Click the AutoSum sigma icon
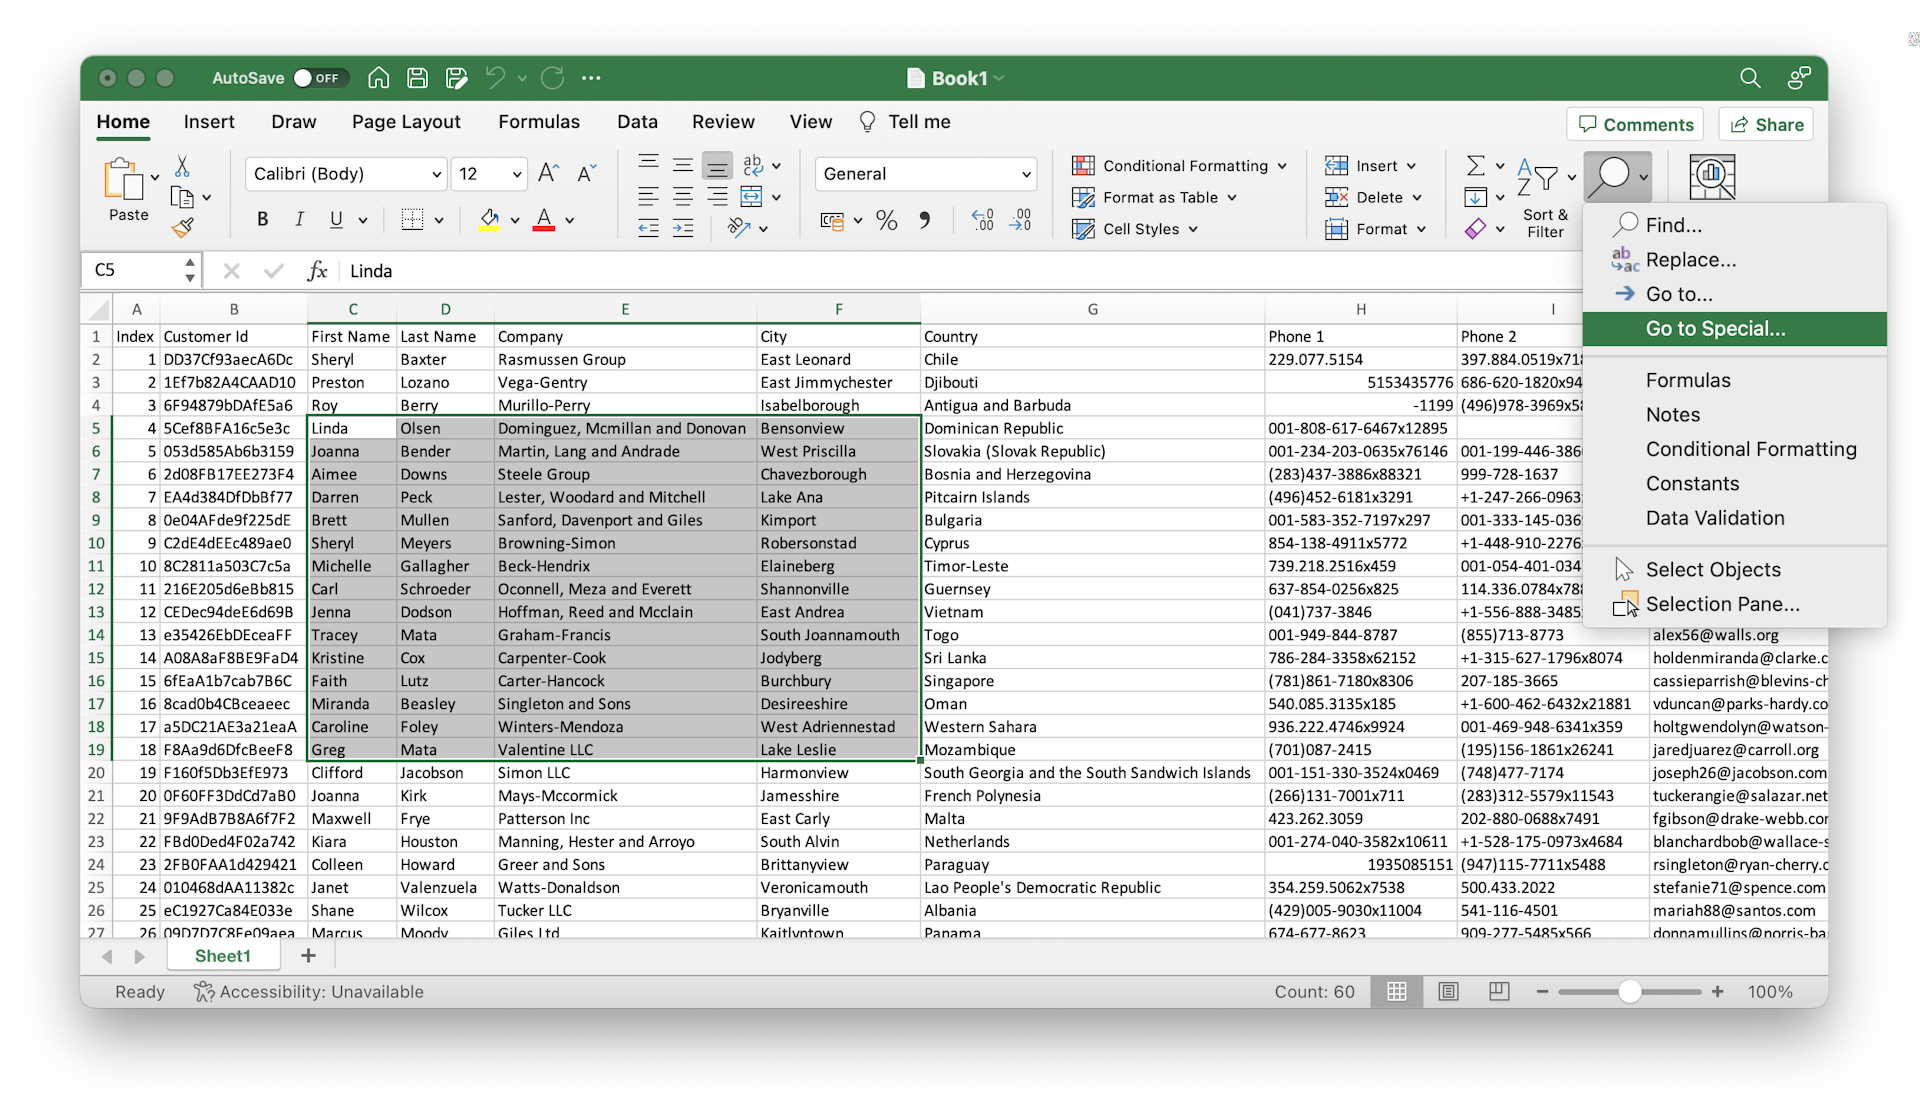This screenshot has width=1920, height=1114. pyautogui.click(x=1475, y=165)
